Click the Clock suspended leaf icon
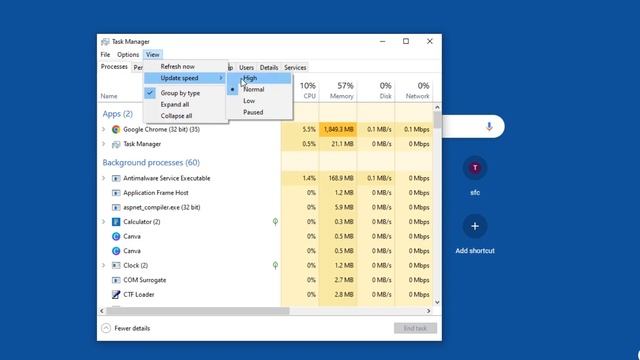The image size is (640, 360). [x=275, y=265]
